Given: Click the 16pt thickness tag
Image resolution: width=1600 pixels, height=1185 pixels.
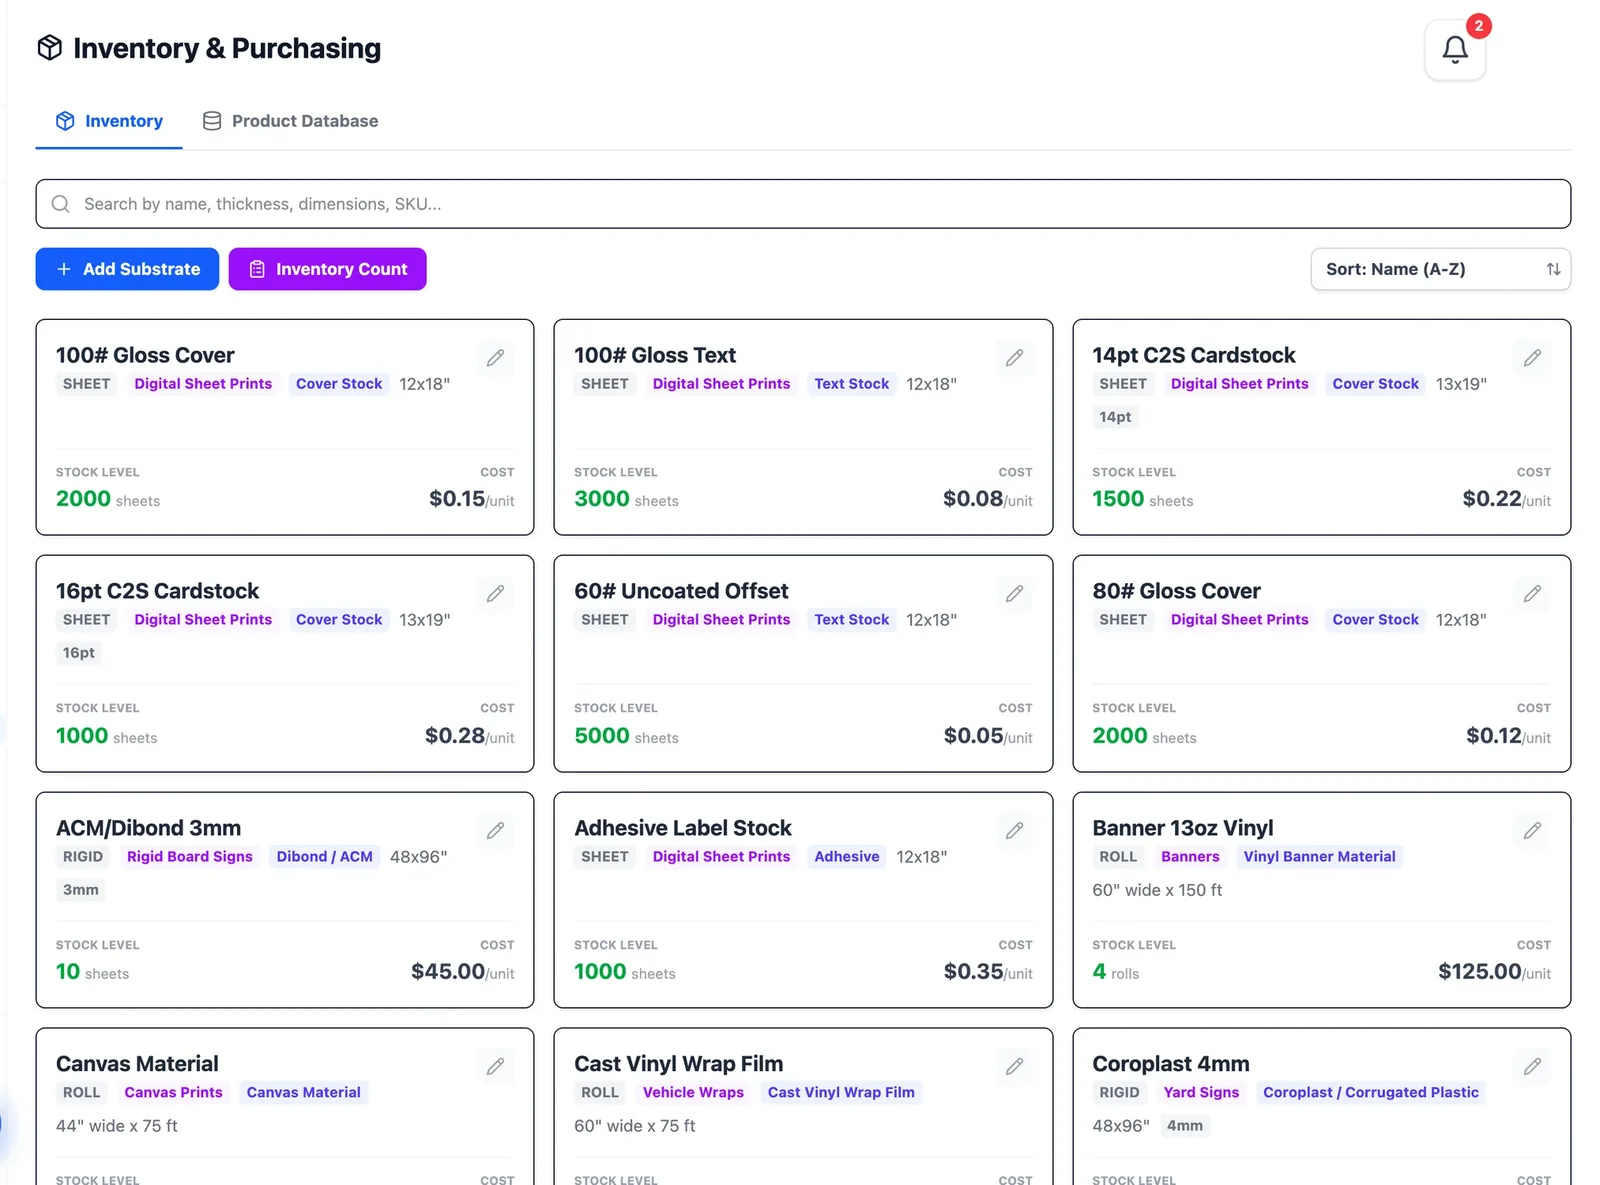Looking at the screenshot, I should click(x=79, y=653).
